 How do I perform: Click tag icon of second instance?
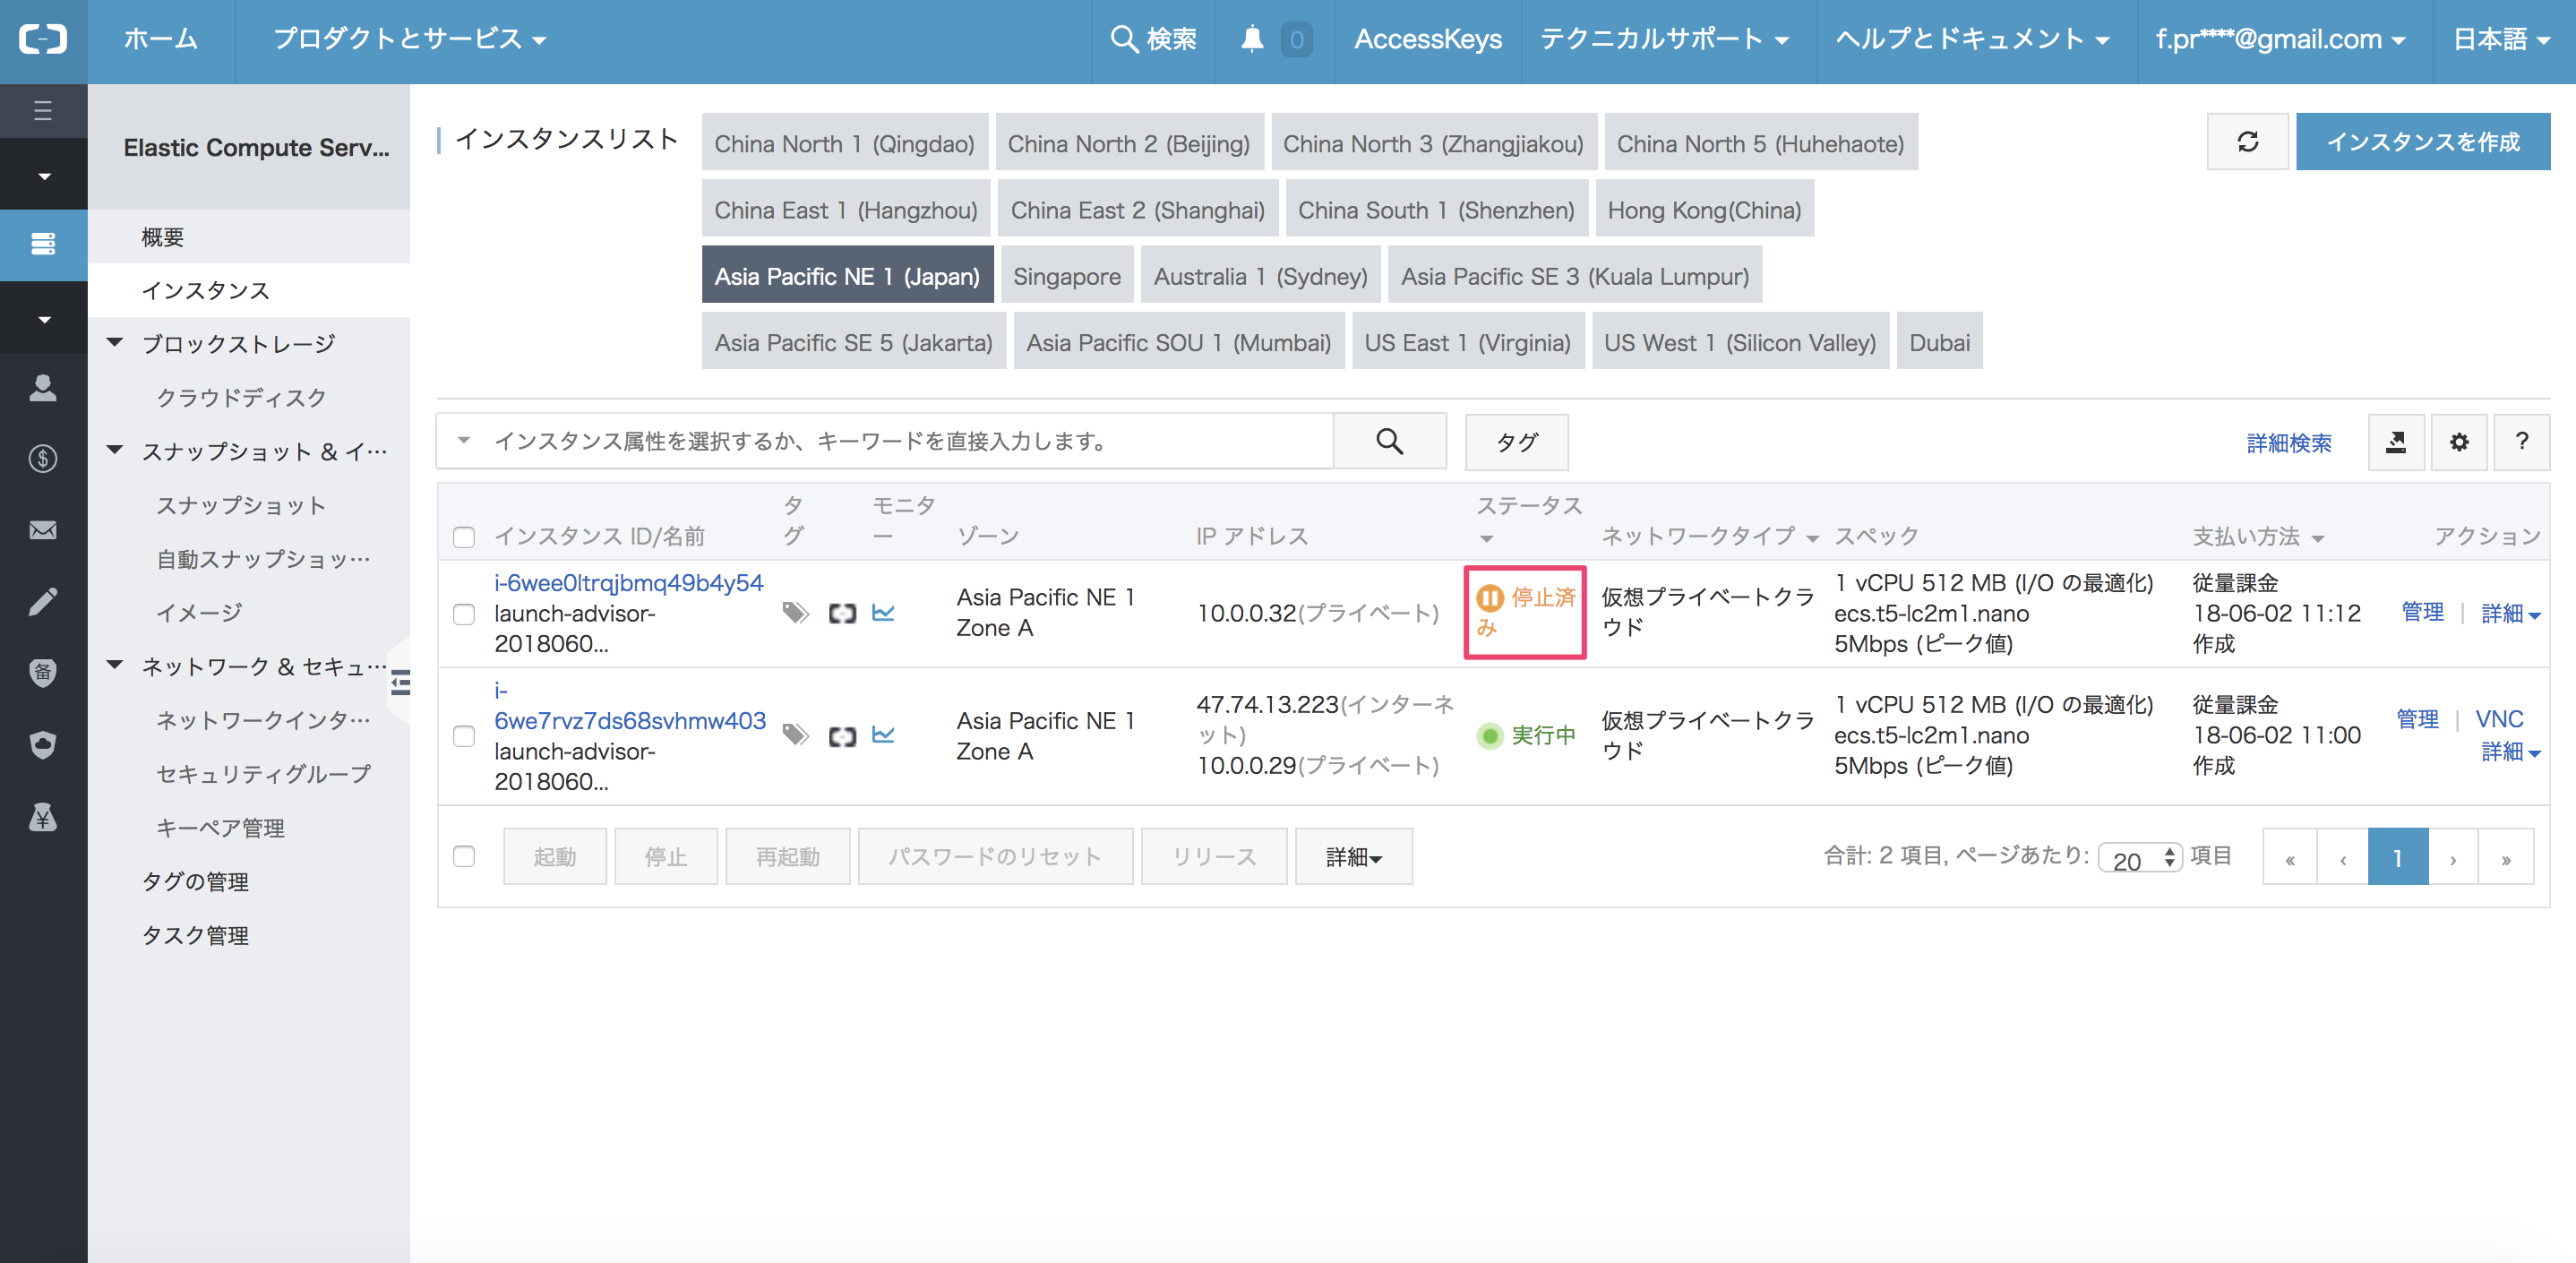(x=795, y=736)
